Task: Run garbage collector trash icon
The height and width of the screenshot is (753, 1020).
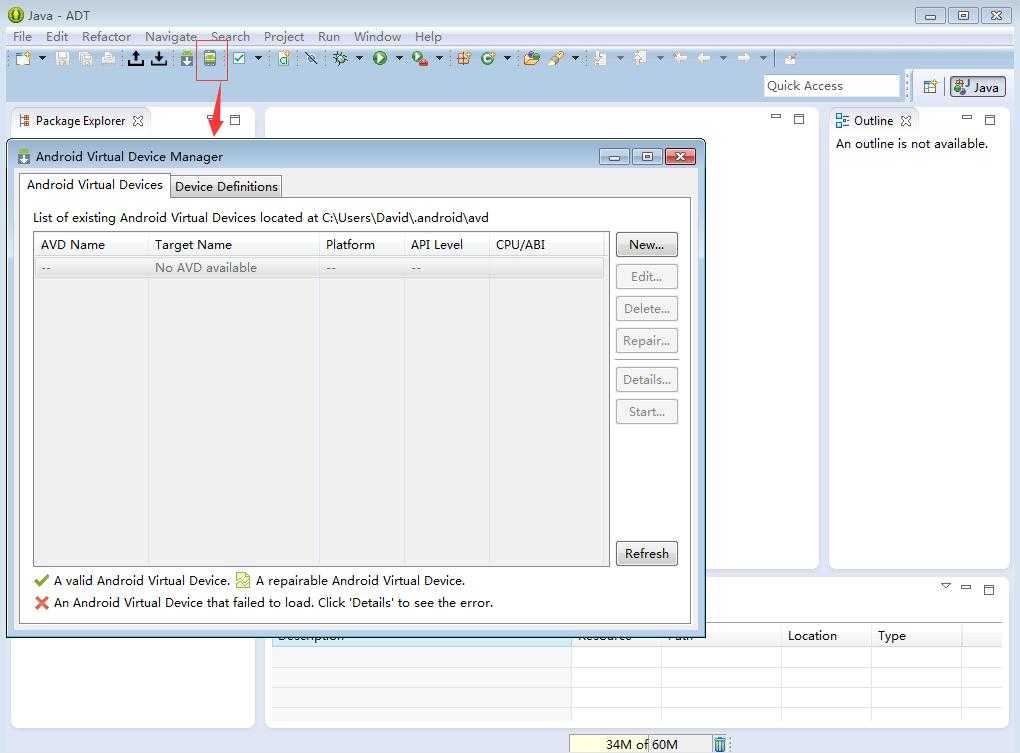Action: click(719, 744)
